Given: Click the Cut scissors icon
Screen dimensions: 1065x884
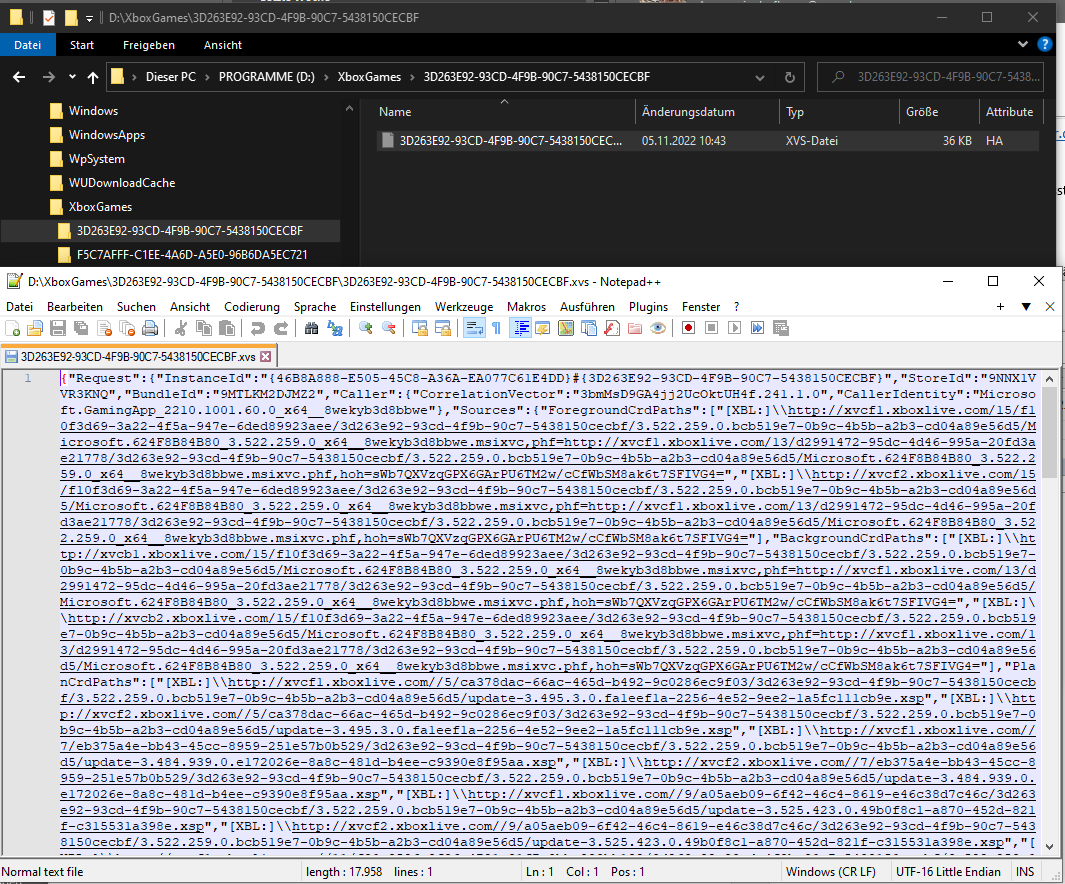Looking at the screenshot, I should click(x=180, y=329).
